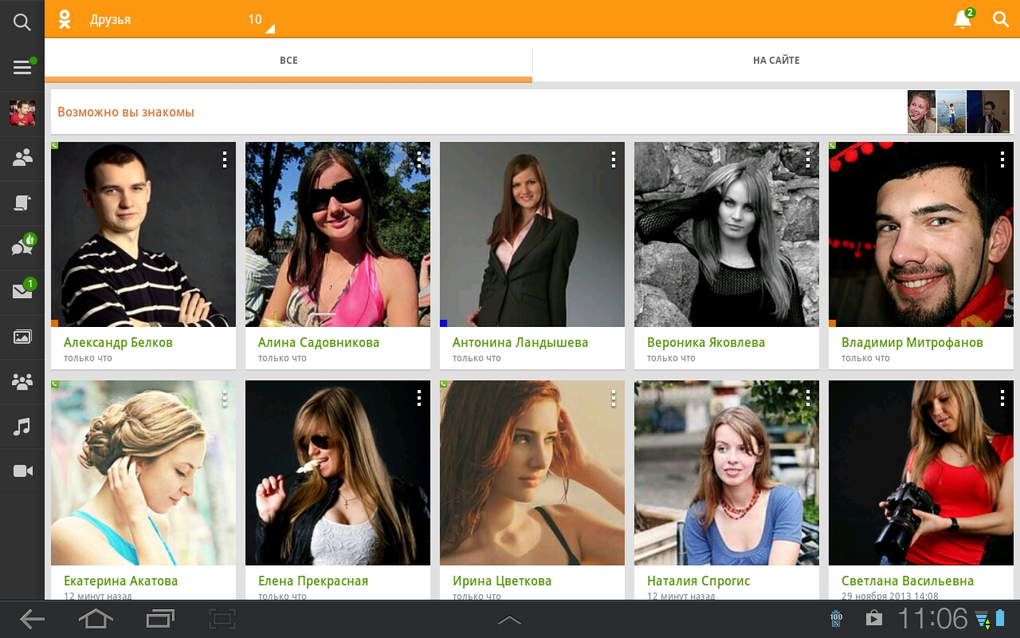Open options menu for Вероника Яковлева

coord(808,160)
